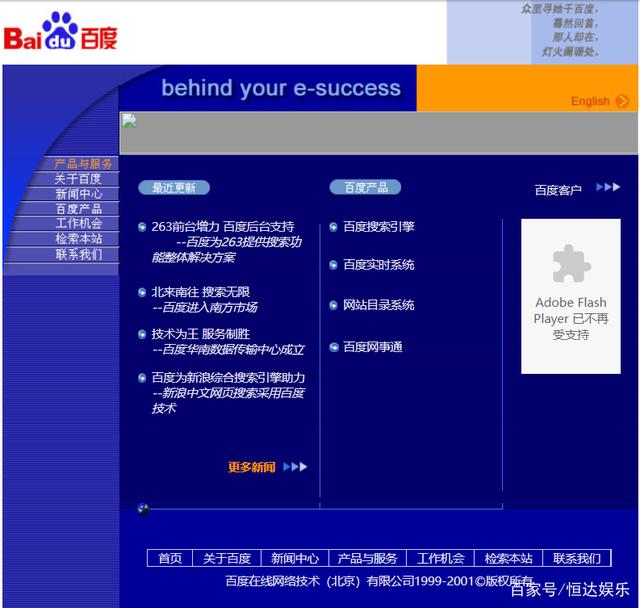Image resolution: width=640 pixels, height=608 pixels.
Task: Click the bullet icon beside 北来南往 搜索无限
Action: pyautogui.click(x=142, y=292)
